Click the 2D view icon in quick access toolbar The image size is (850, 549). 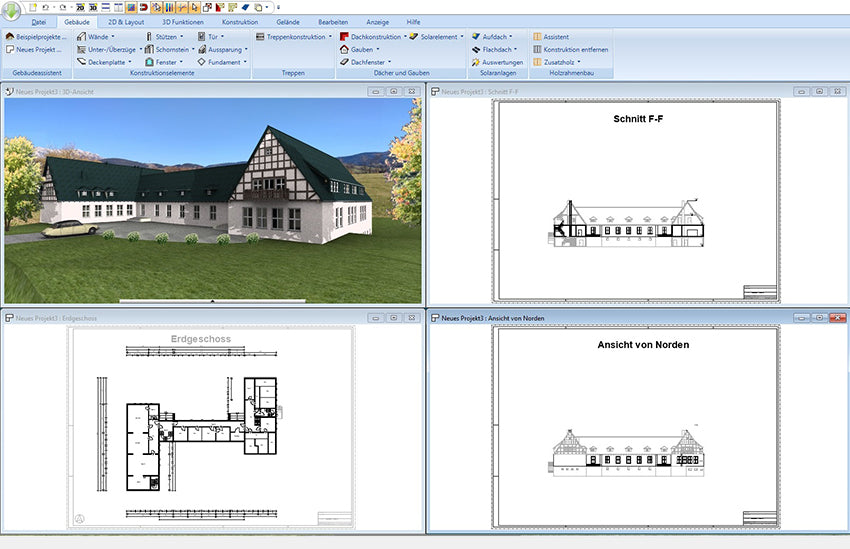[79, 7]
